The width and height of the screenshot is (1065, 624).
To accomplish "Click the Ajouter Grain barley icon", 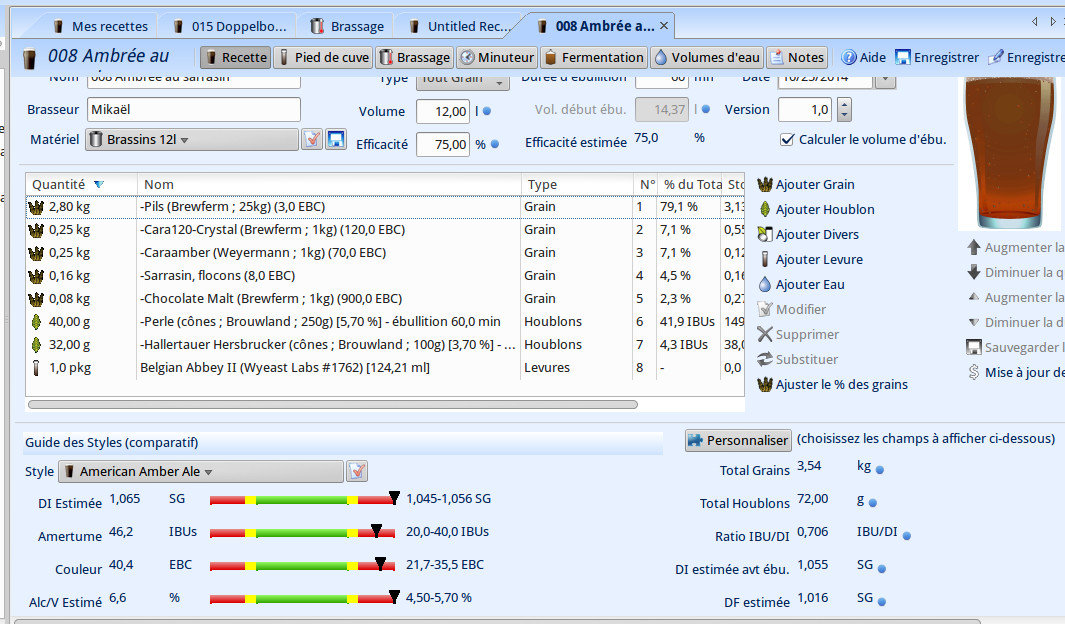I will point(765,184).
